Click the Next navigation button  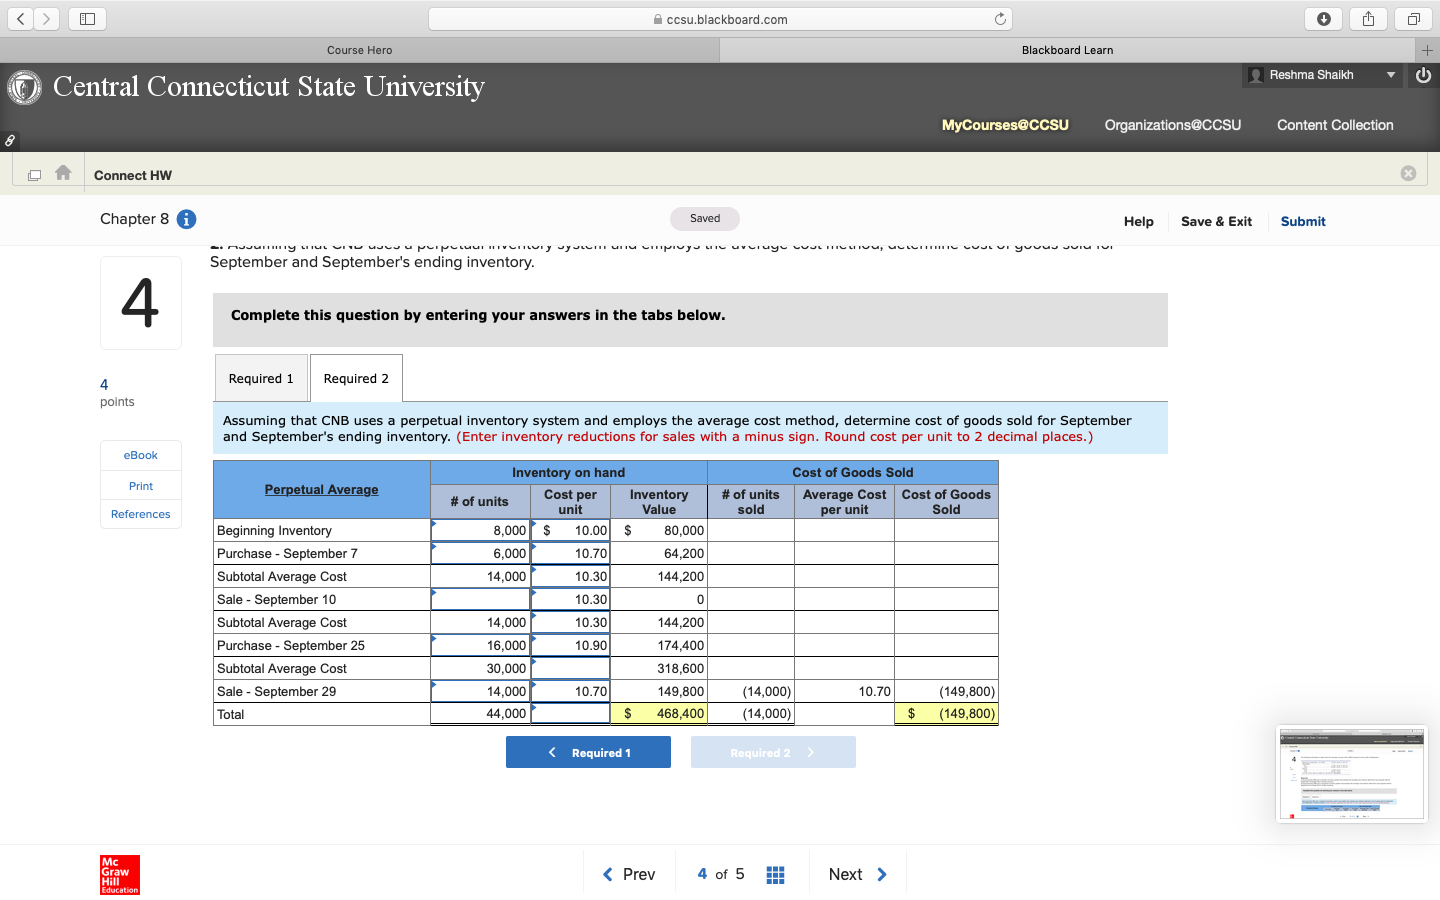pyautogui.click(x=857, y=873)
